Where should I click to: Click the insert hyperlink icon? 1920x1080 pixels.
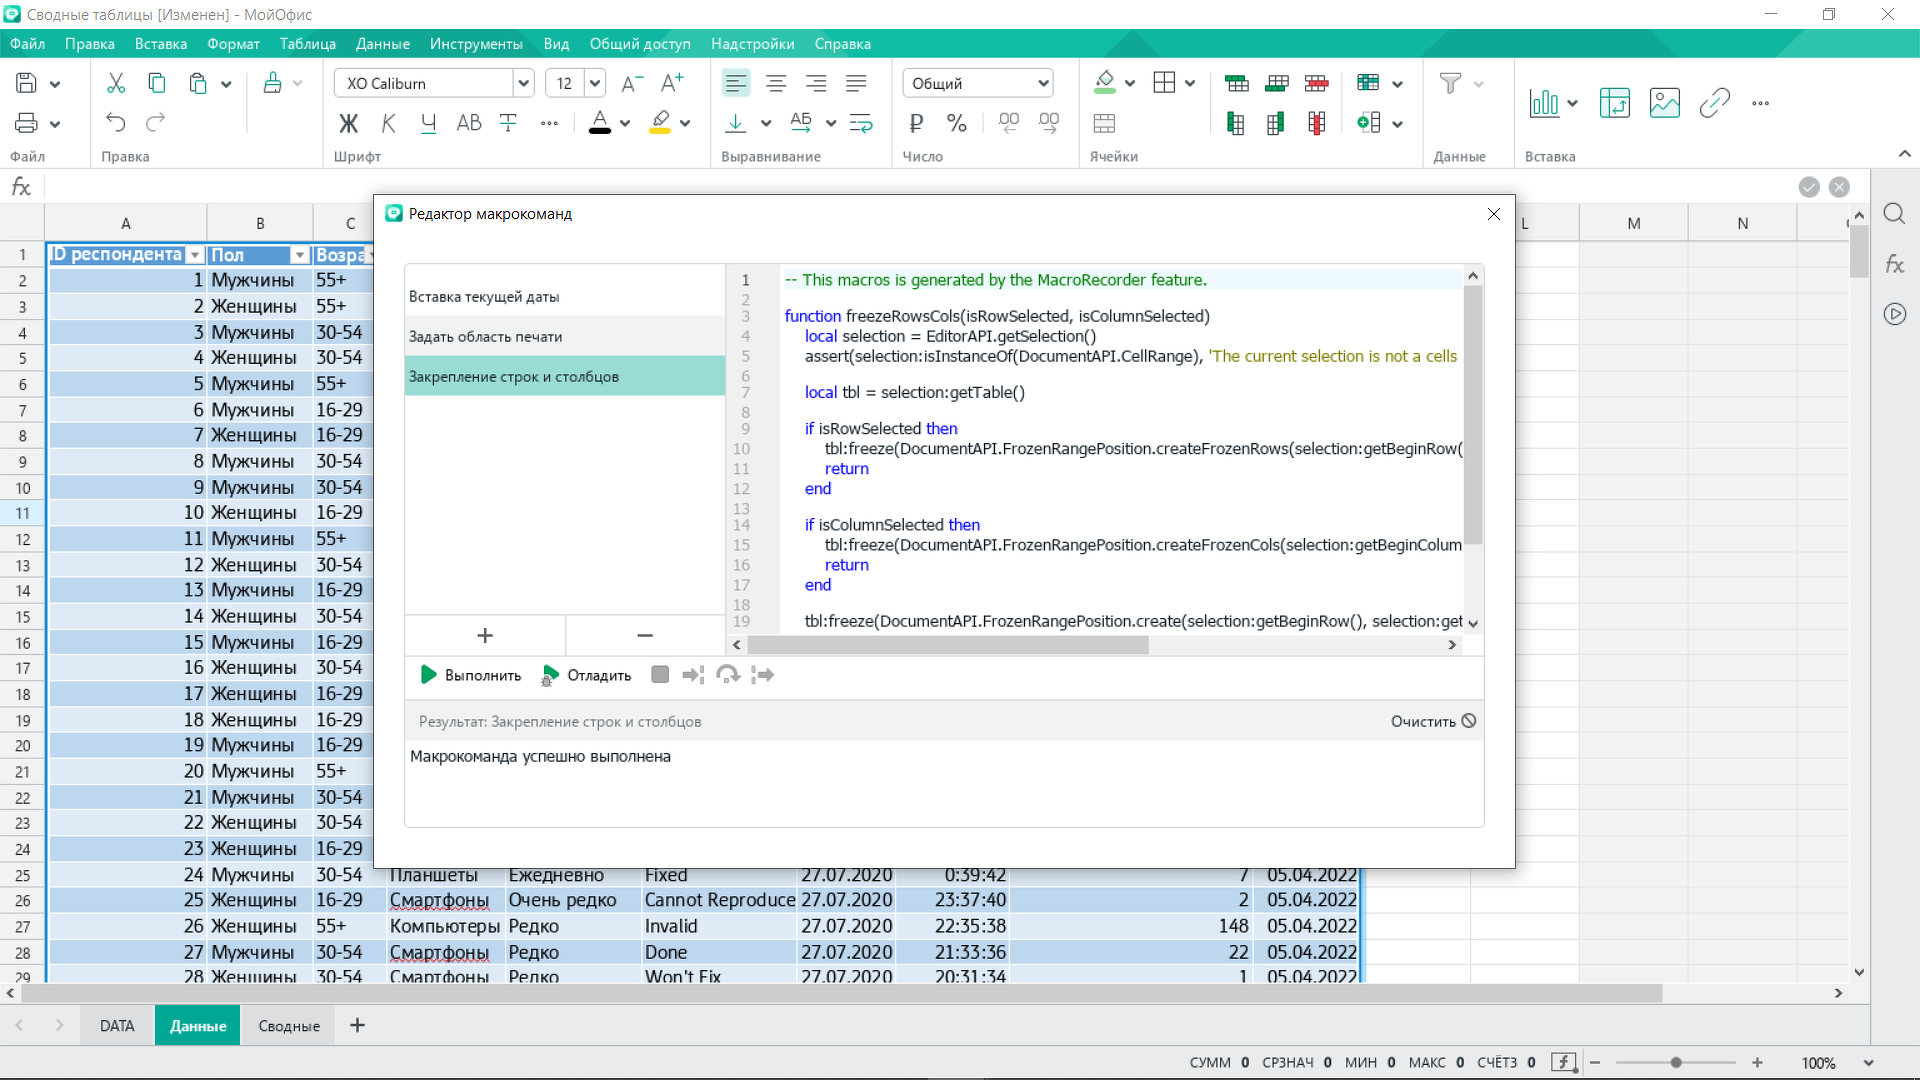click(x=1714, y=103)
